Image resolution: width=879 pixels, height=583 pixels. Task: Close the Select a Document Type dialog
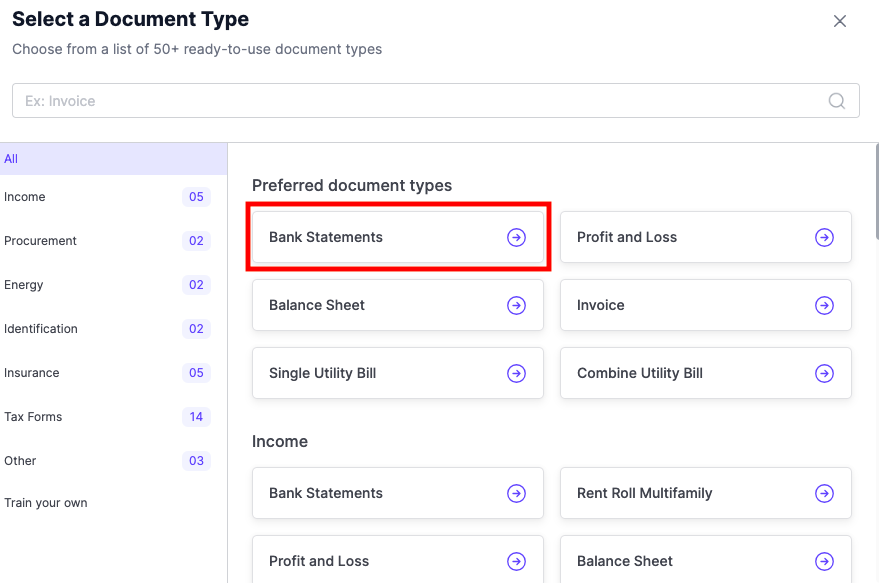tap(840, 21)
